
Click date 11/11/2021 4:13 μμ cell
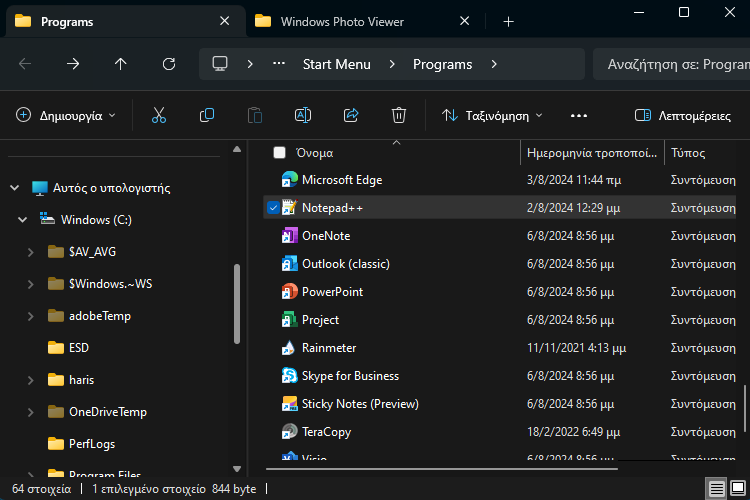click(576, 348)
